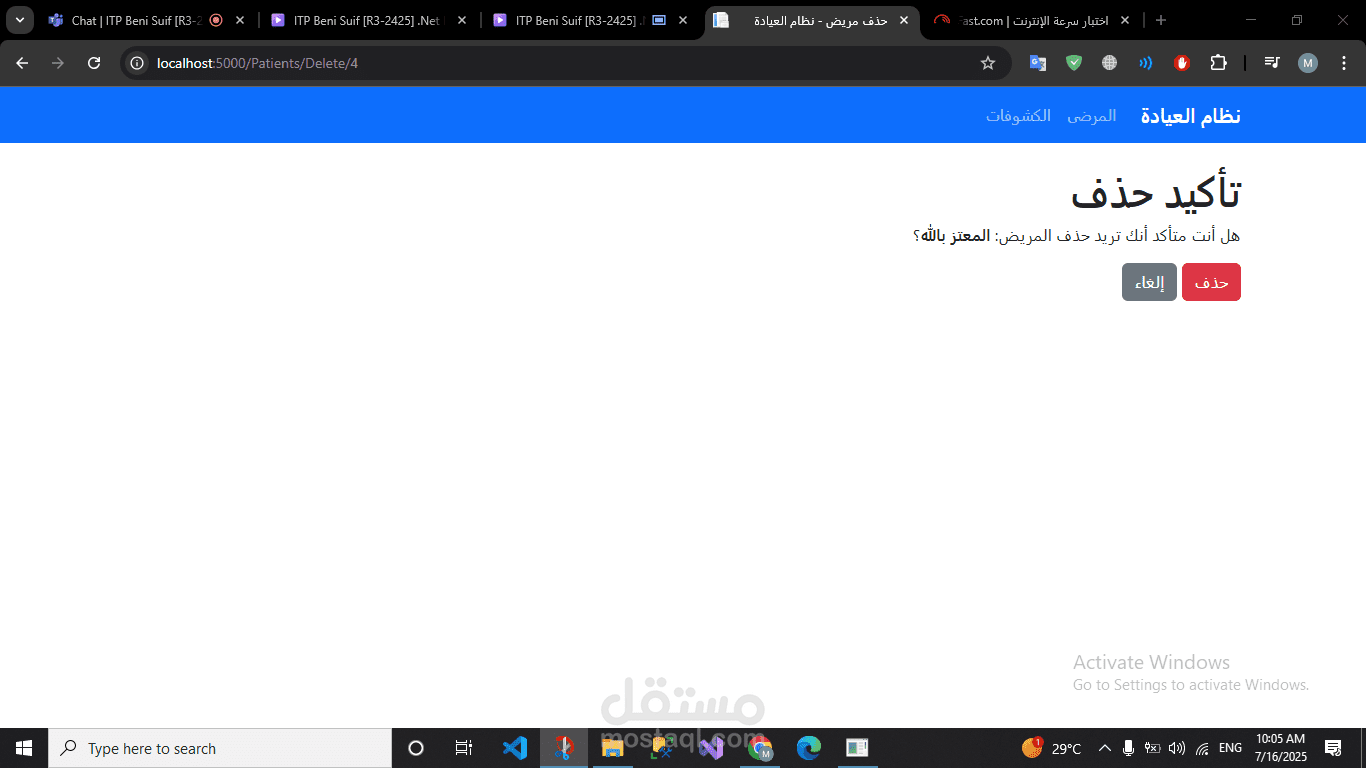1366x768 pixels.
Task: Show hidden system tray icons
Action: [x=1105, y=748]
